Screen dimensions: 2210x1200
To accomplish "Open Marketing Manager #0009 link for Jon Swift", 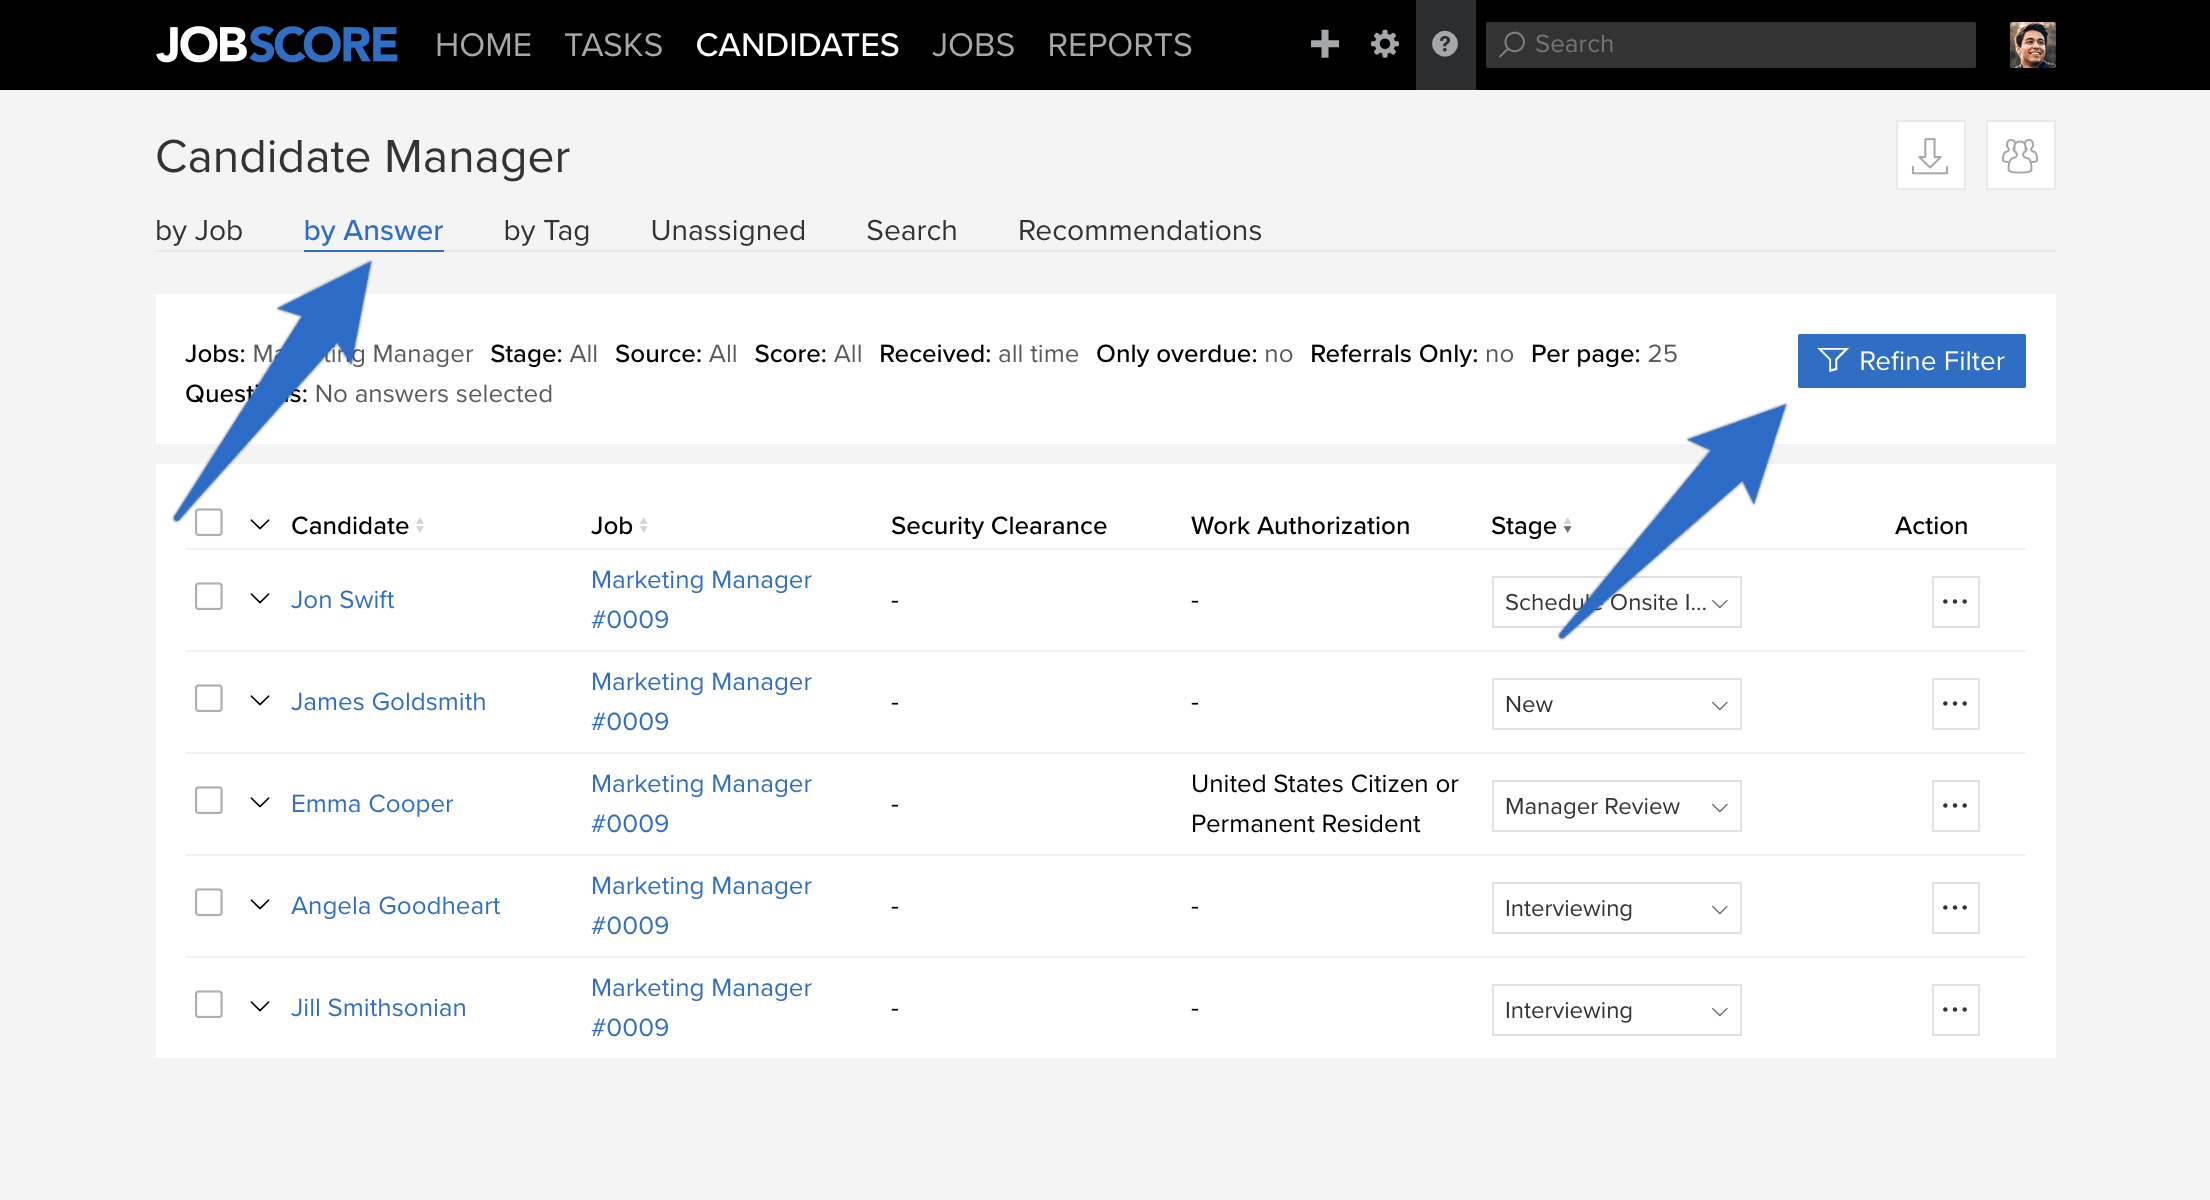I will (701, 600).
